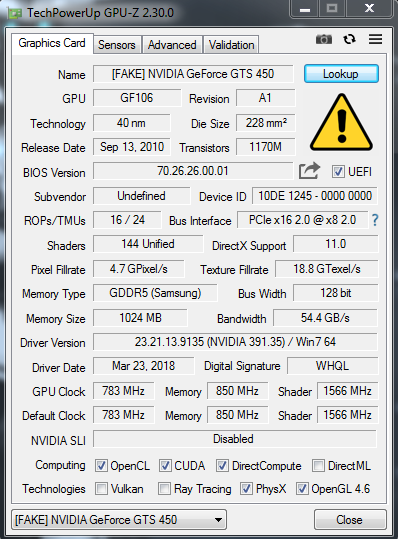Viewport: 398px width, 539px height.
Task: Click the Driver Date Mar 23, 2018 value
Action: pos(143,366)
